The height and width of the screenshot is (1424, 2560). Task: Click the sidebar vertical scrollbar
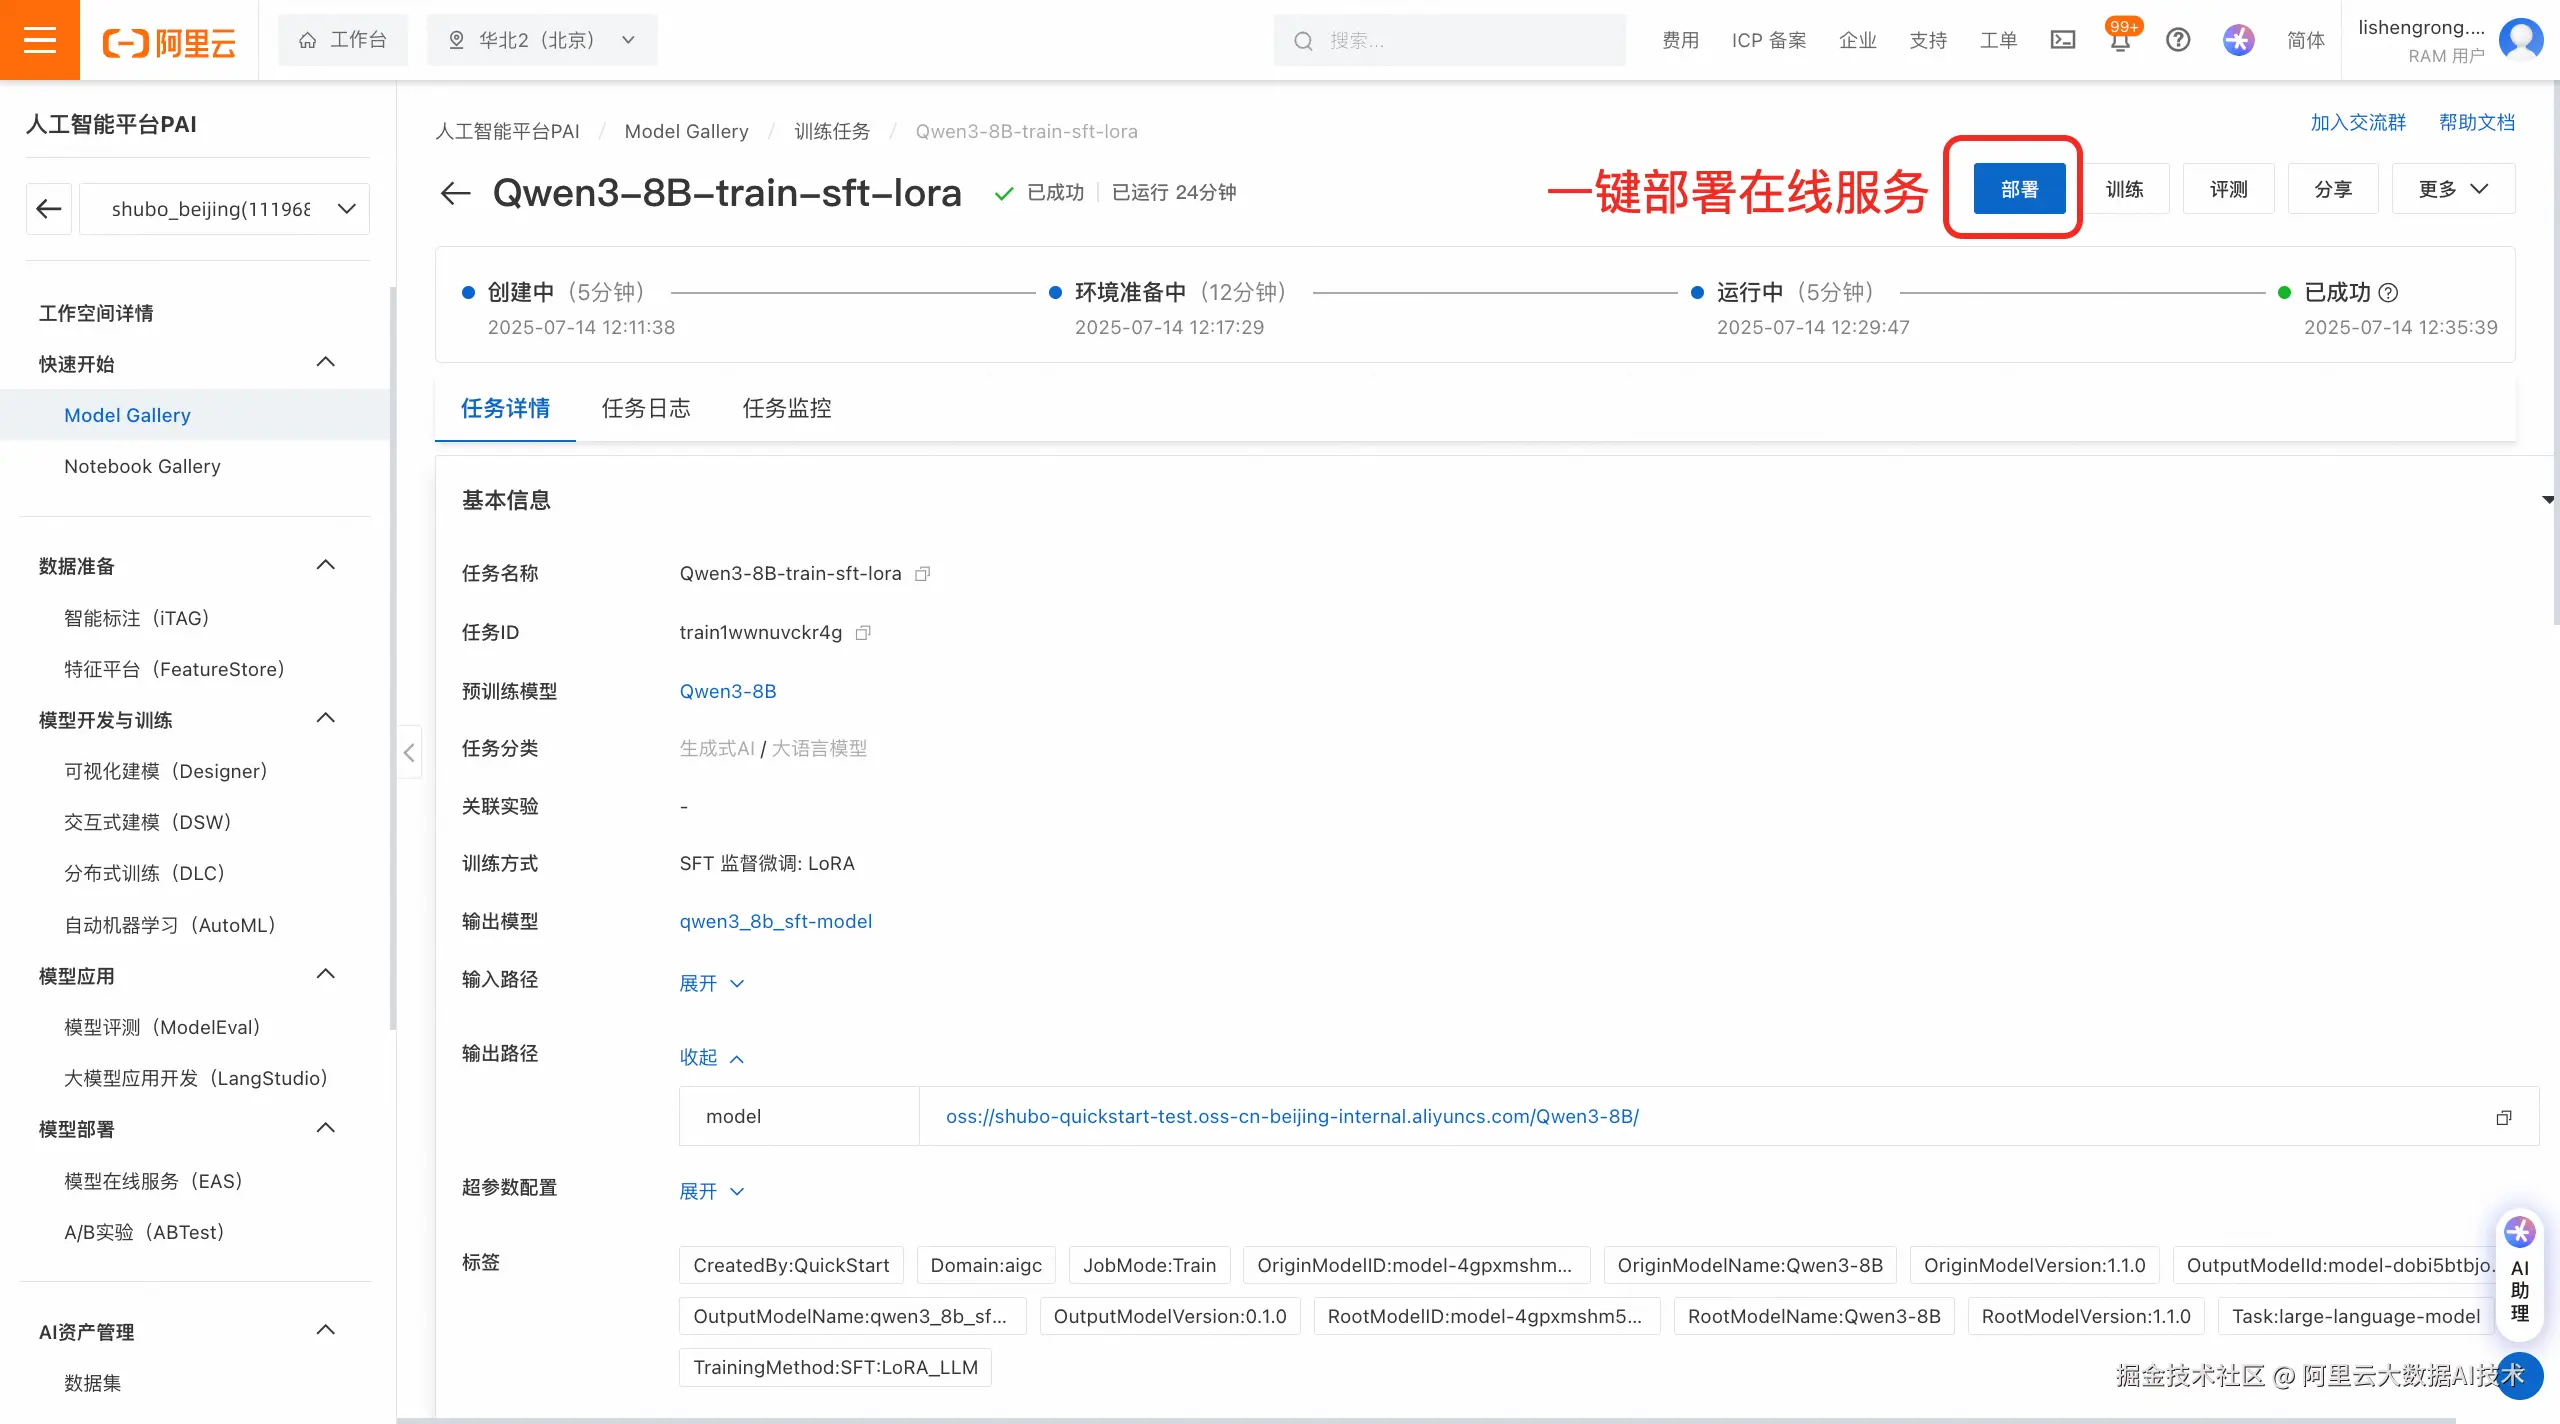tap(393, 657)
